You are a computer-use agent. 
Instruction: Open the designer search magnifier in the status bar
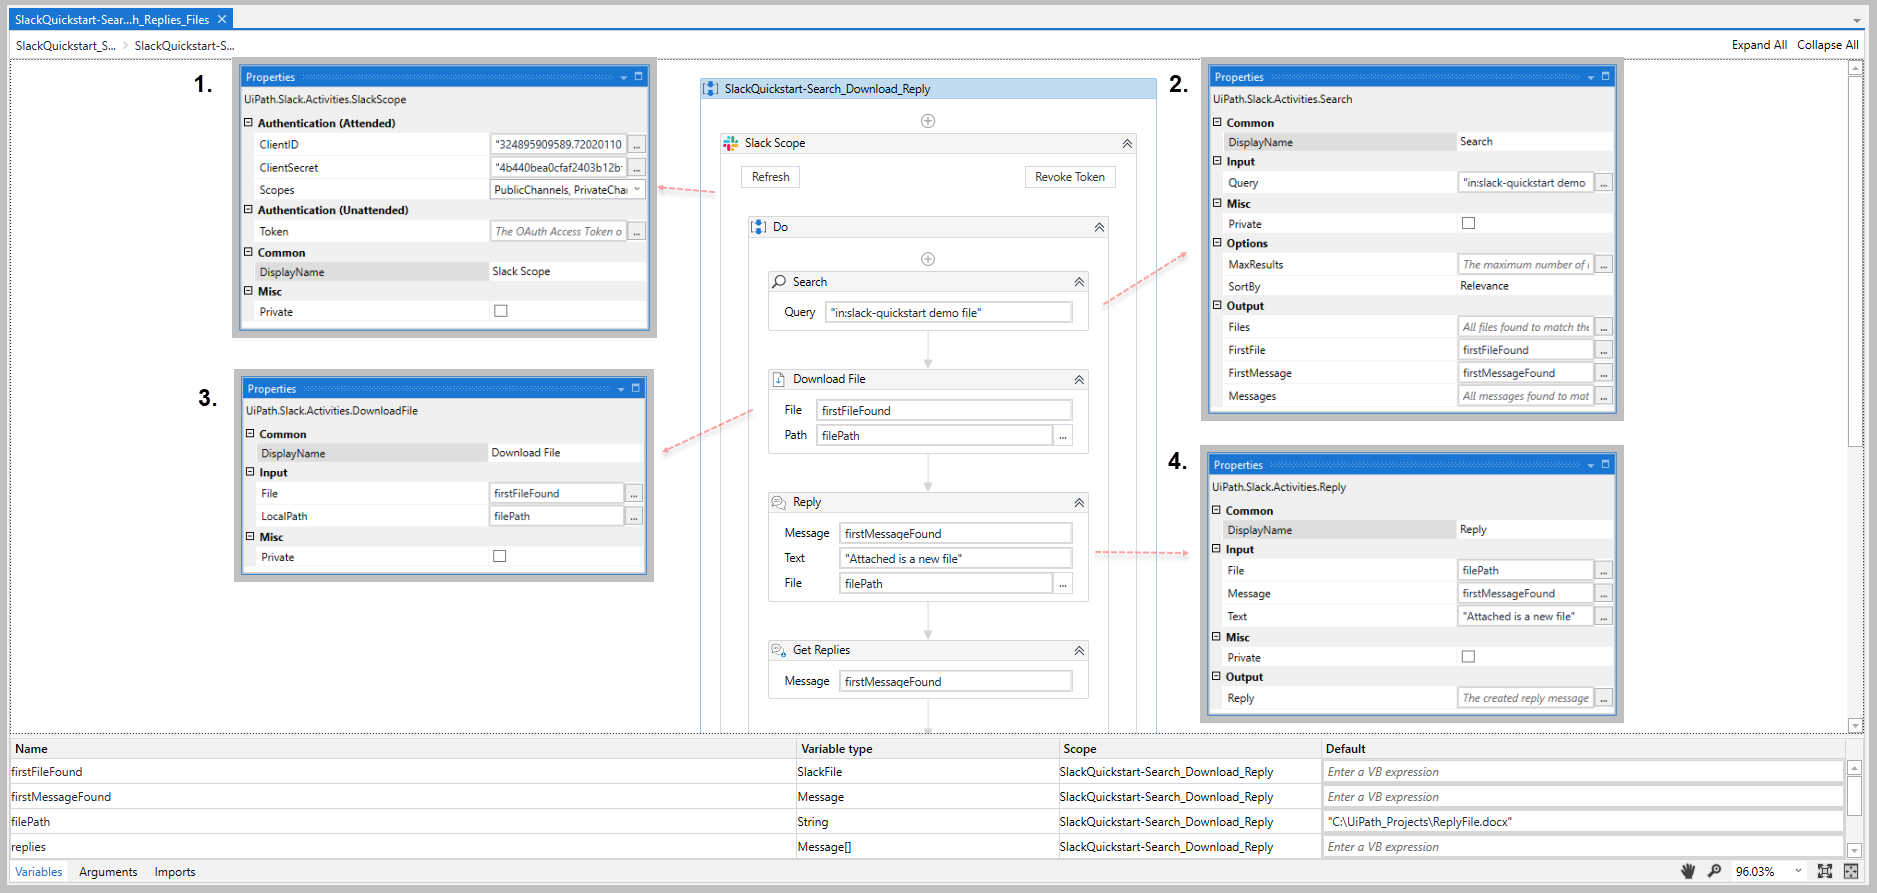(1714, 871)
